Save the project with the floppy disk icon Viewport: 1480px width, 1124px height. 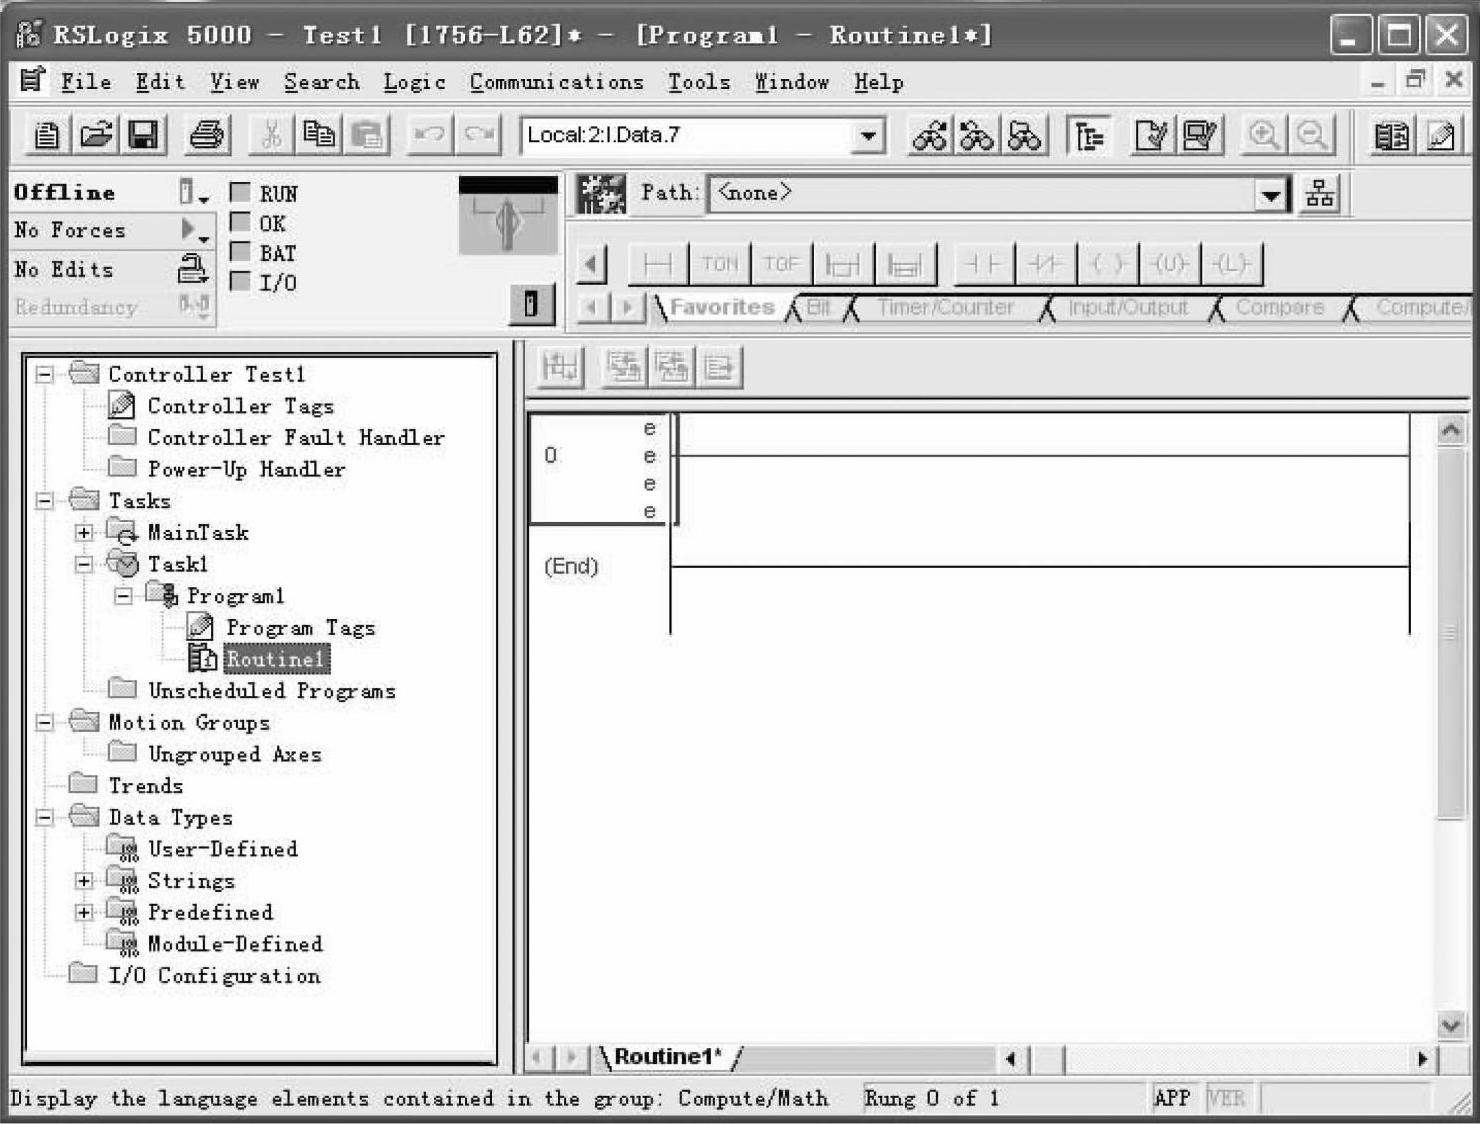pyautogui.click(x=144, y=135)
